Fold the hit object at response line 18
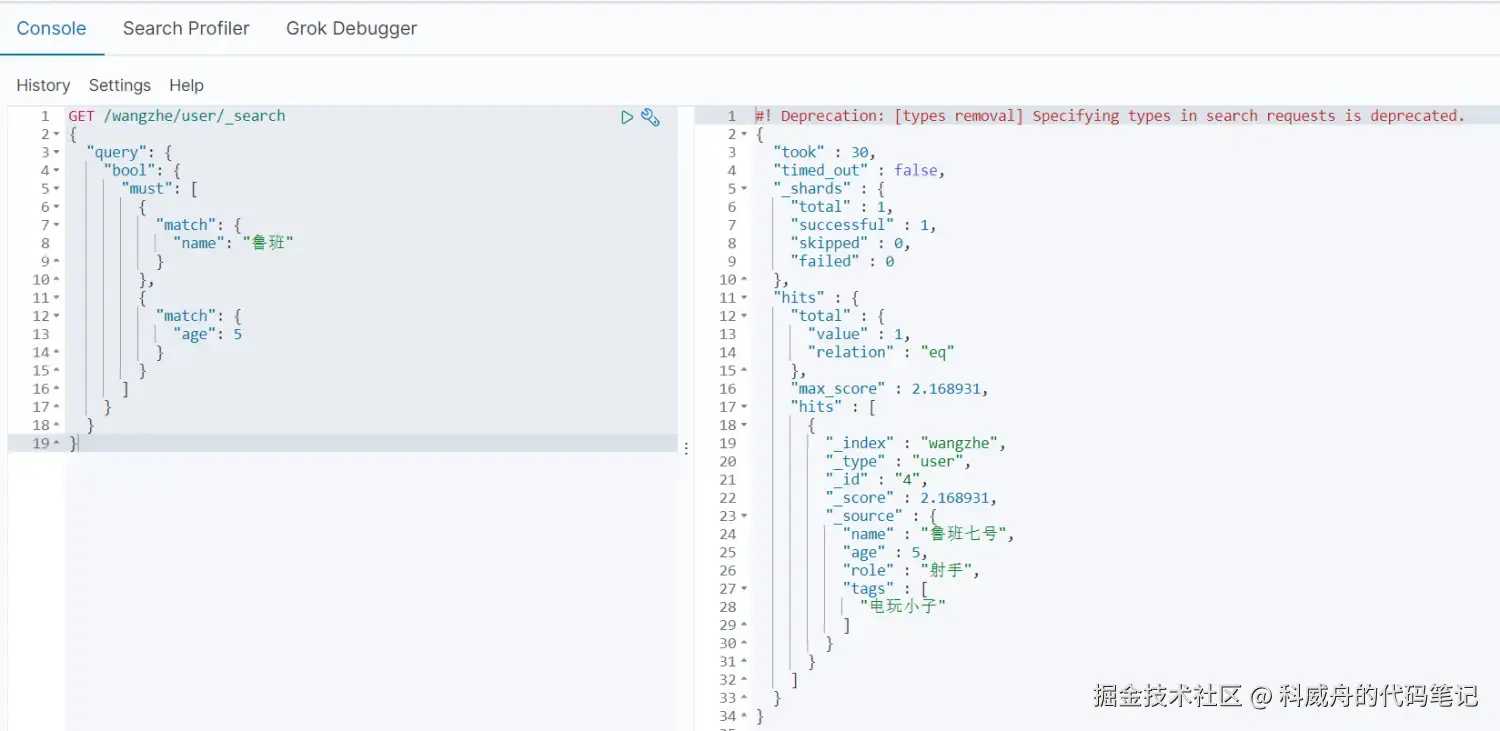 (744, 426)
